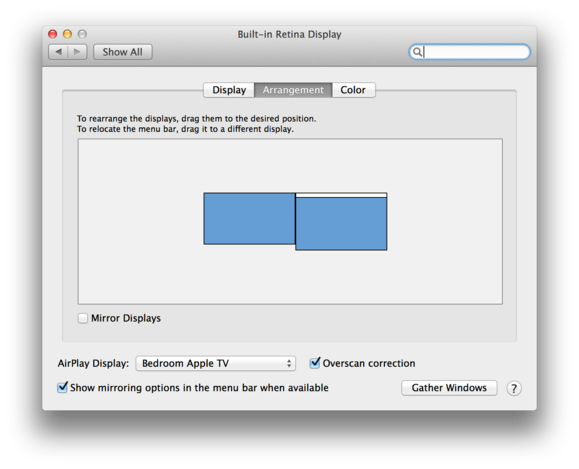Minimize window with the yellow button

pyautogui.click(x=68, y=34)
